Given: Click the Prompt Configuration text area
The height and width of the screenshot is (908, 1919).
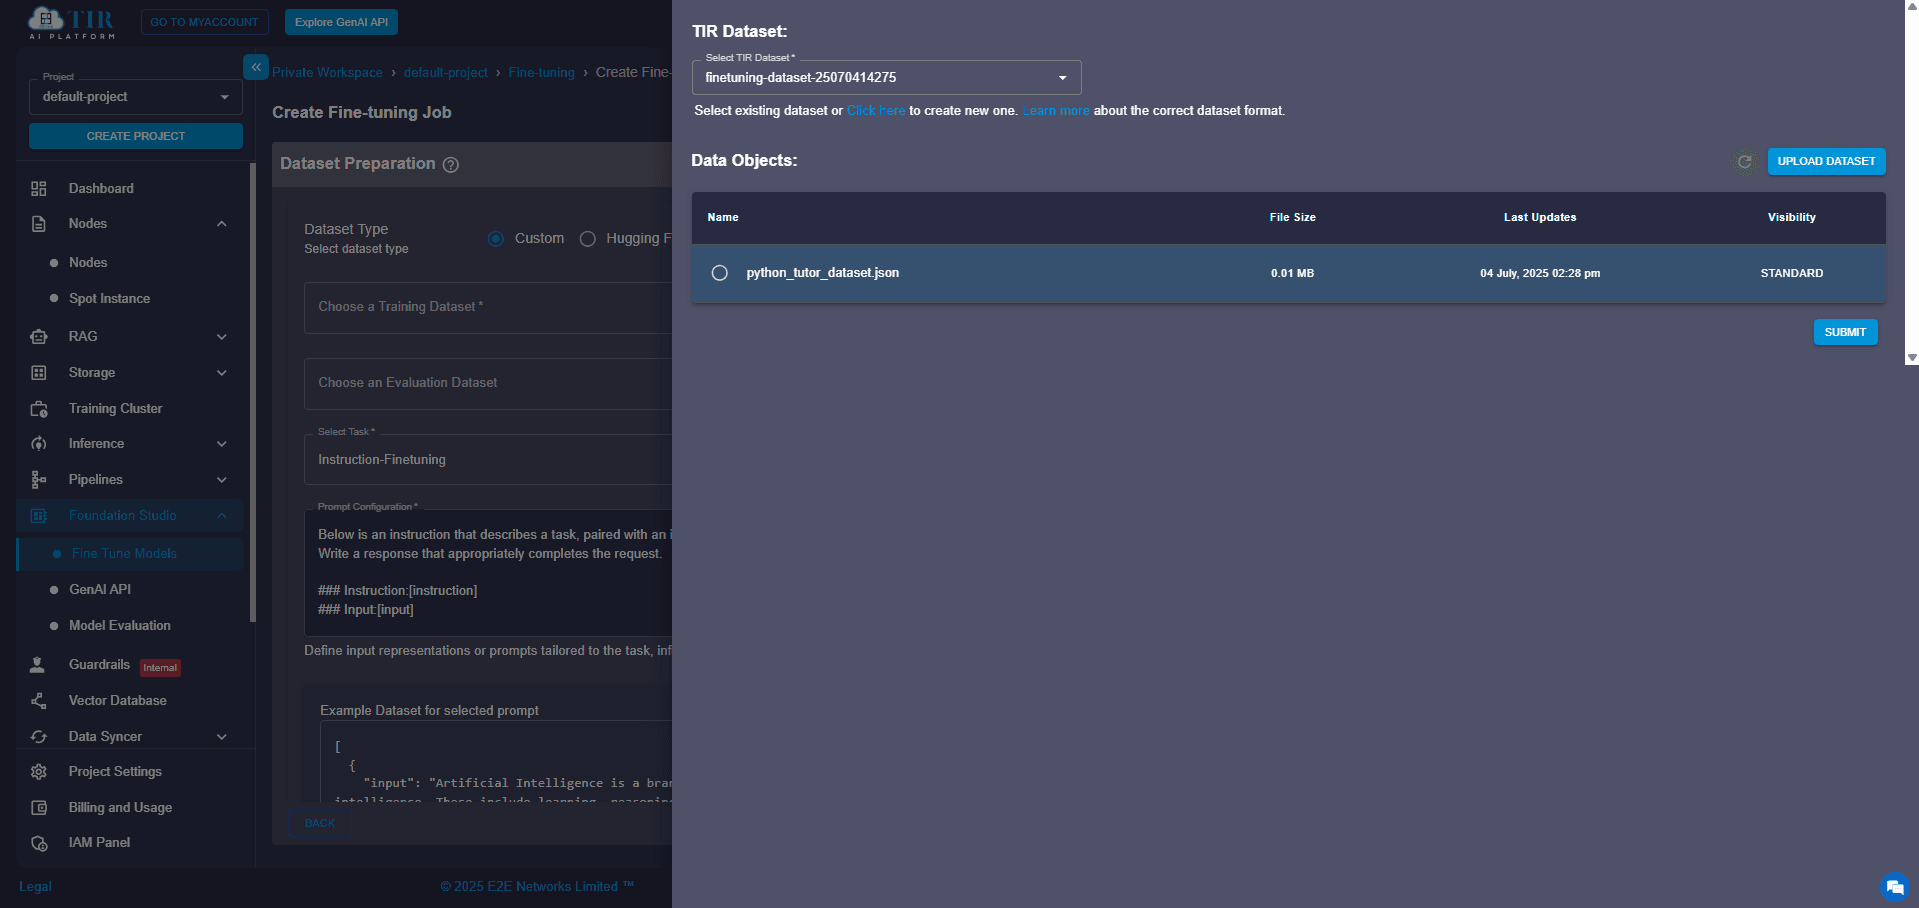Looking at the screenshot, I should point(488,573).
